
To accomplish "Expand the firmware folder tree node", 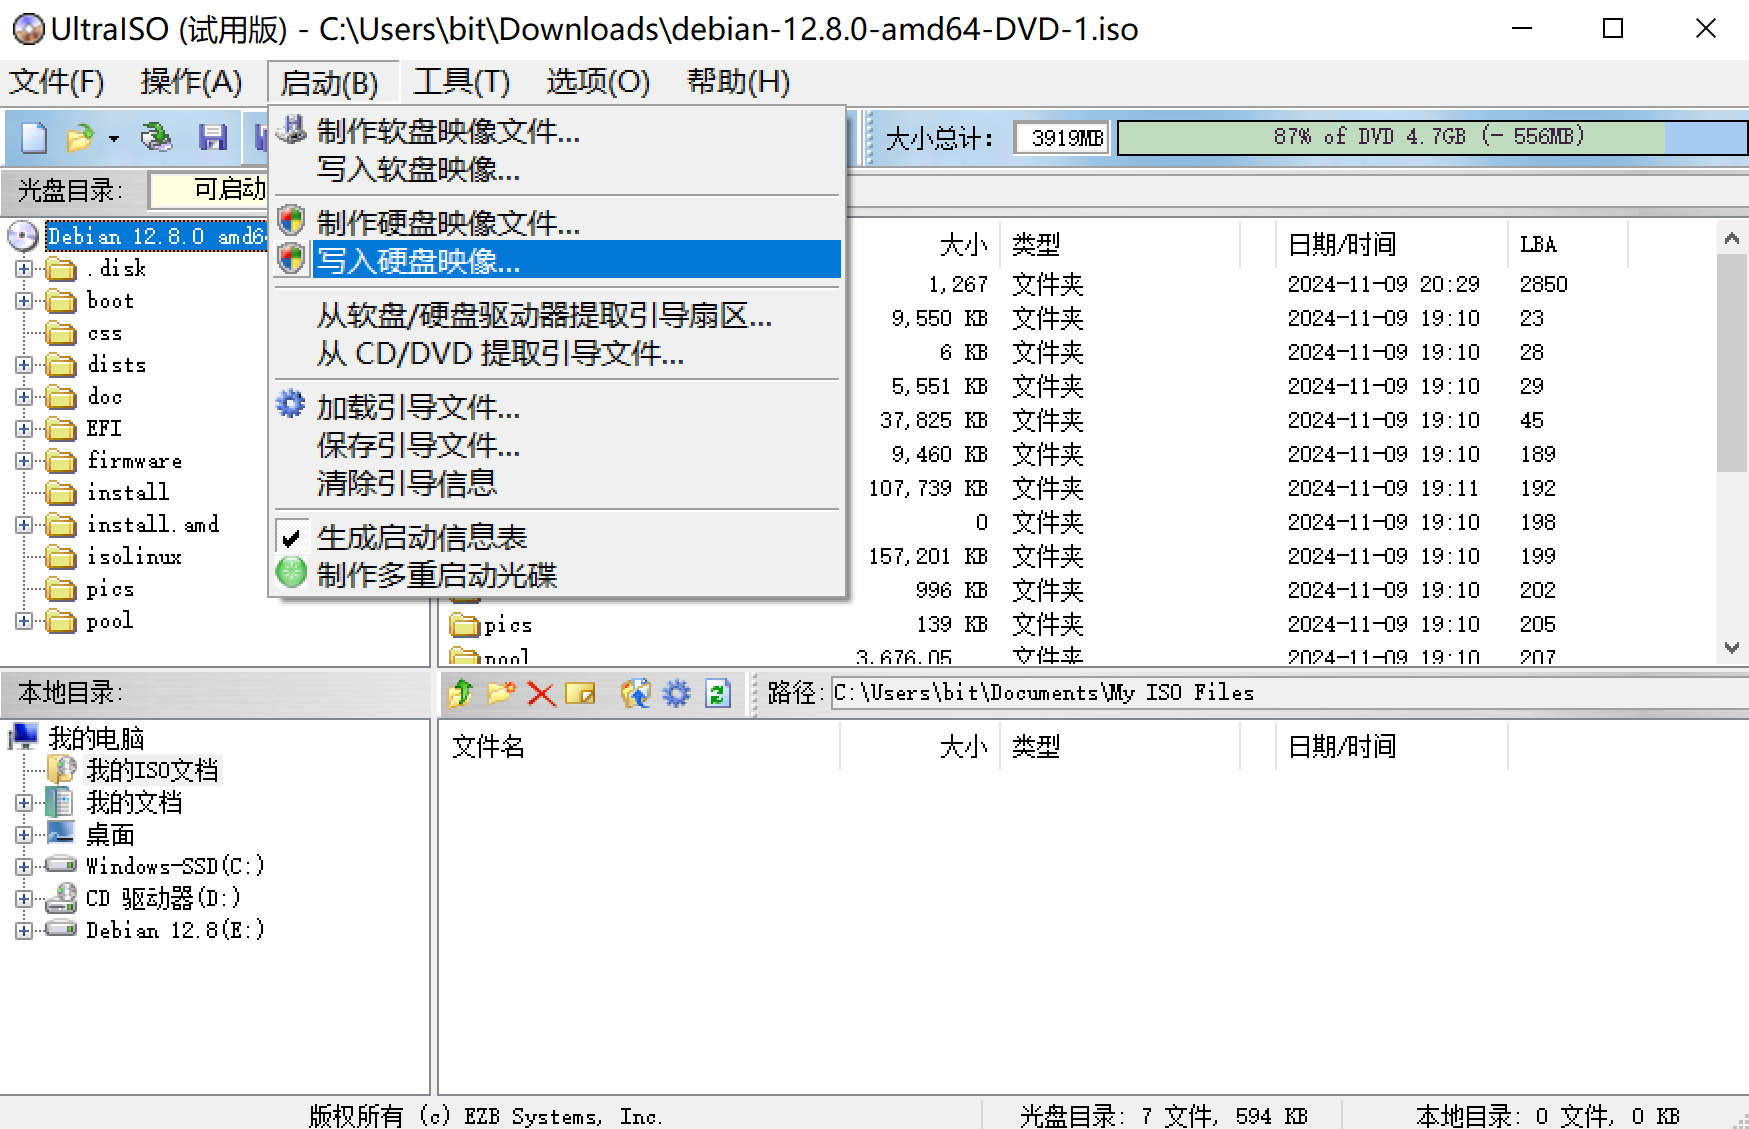I will [24, 461].
